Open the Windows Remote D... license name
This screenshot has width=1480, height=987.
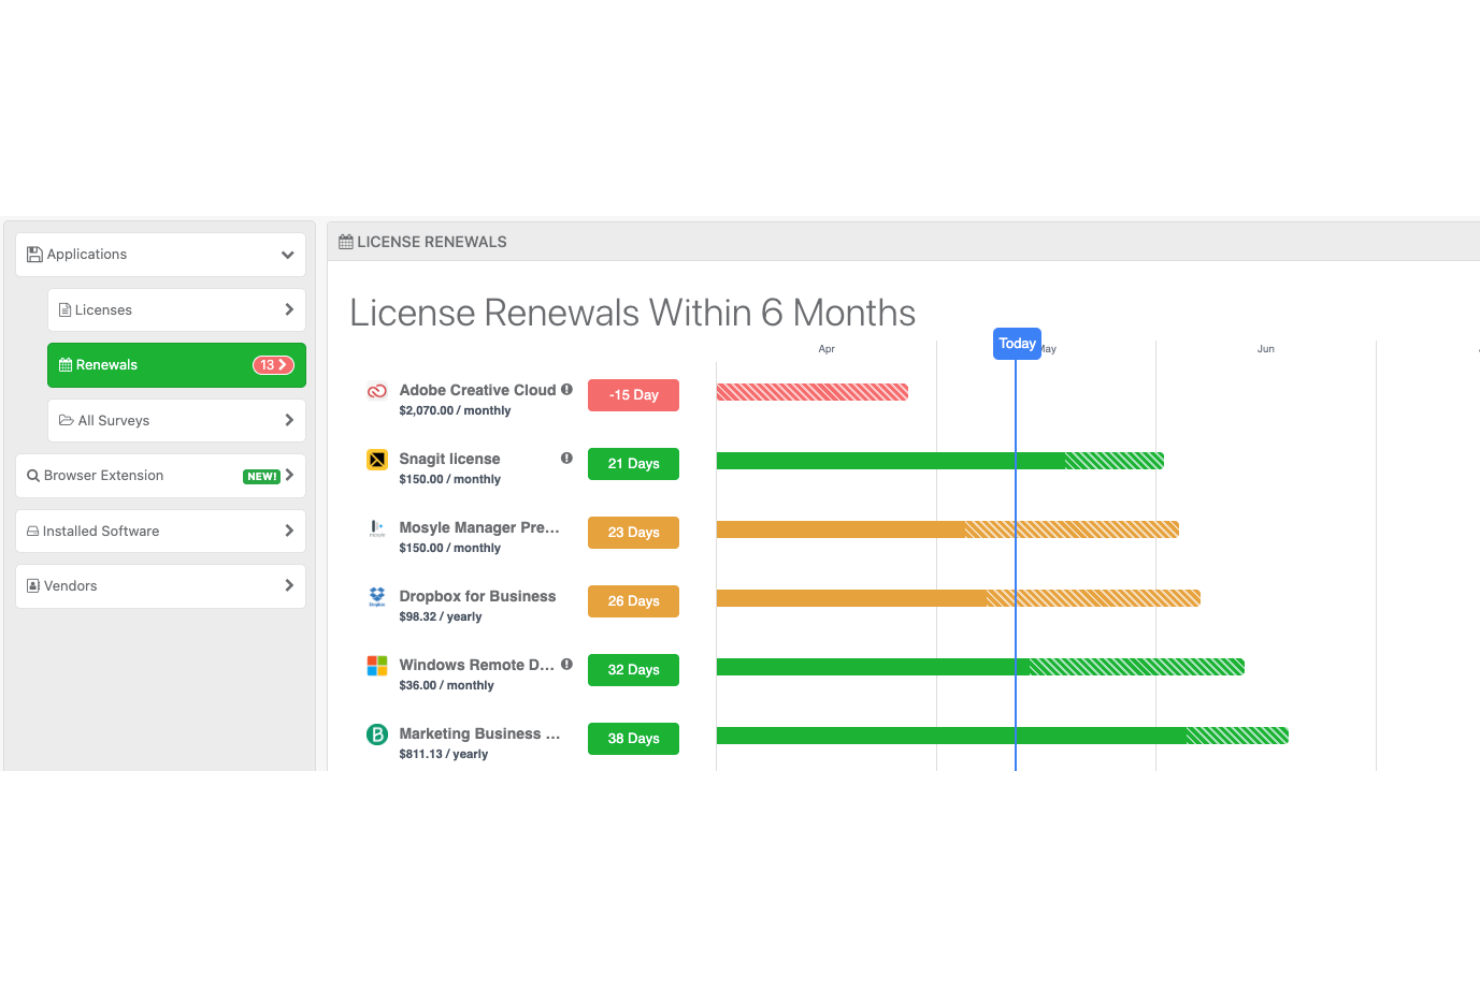pos(476,665)
